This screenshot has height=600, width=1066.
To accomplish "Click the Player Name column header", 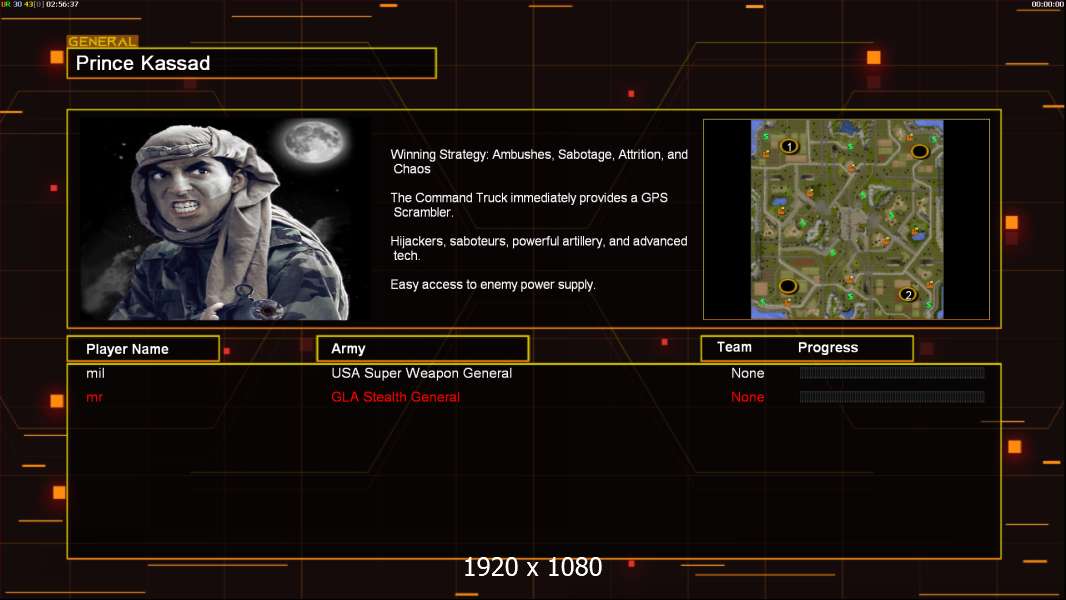I will tap(143, 349).
